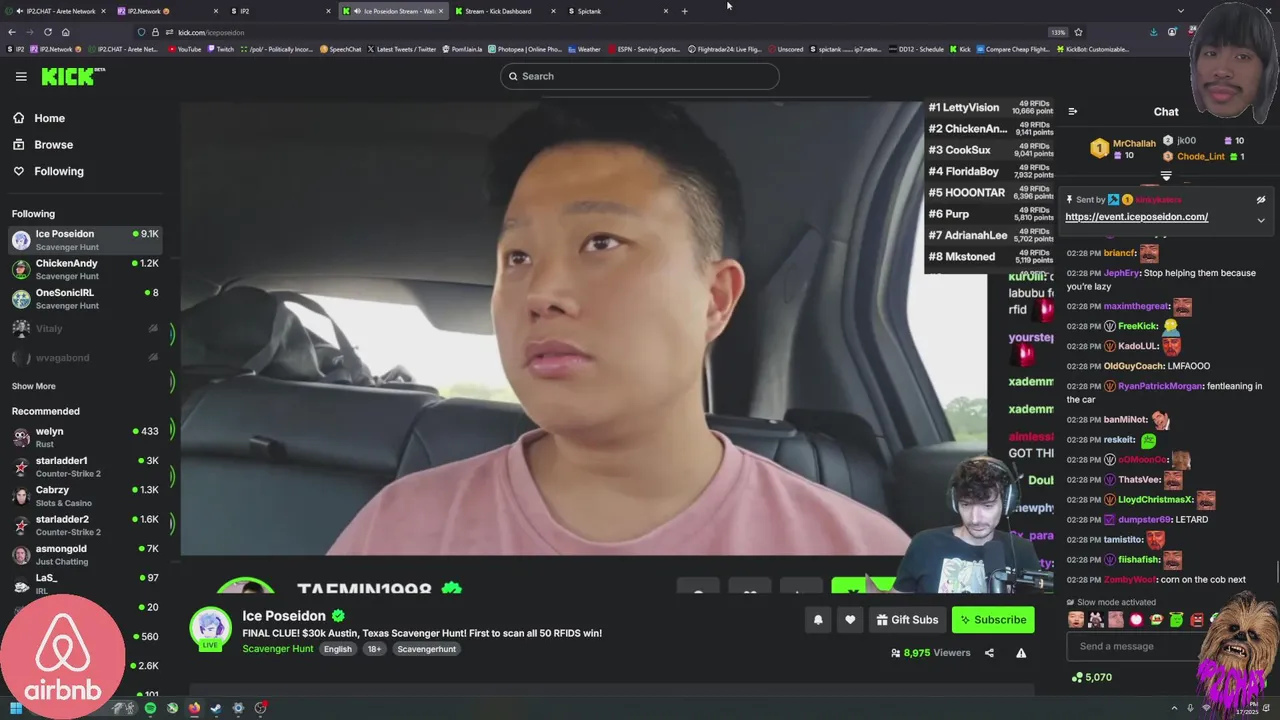
Task: Expand Show More under Following
Action: click(34, 386)
